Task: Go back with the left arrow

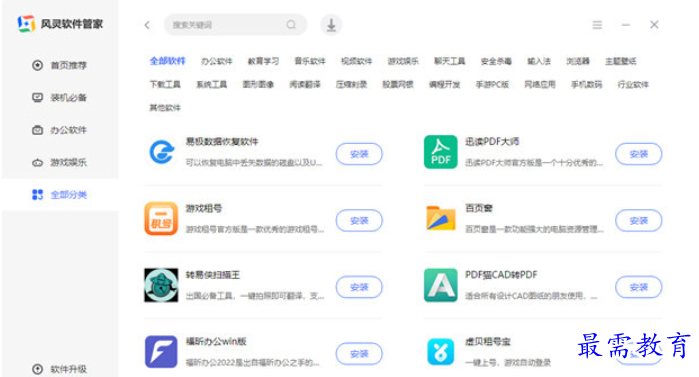Action: click(x=147, y=25)
